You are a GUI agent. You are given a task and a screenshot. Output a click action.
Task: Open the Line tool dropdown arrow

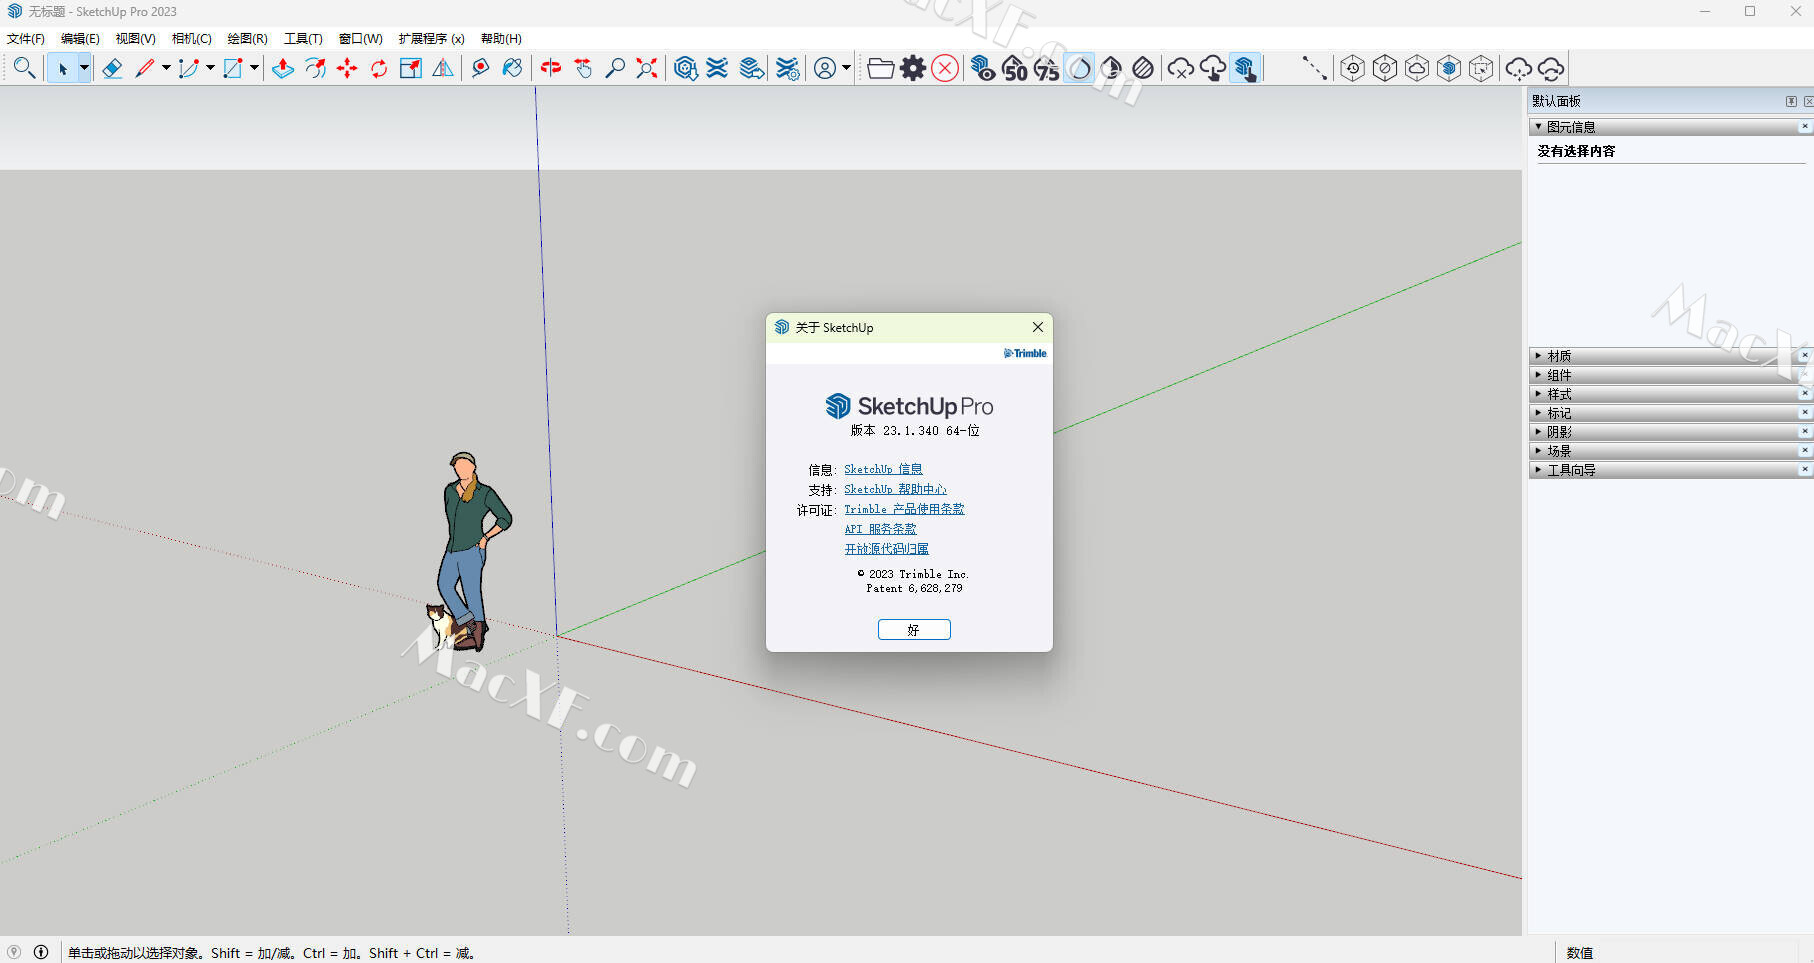coord(166,68)
